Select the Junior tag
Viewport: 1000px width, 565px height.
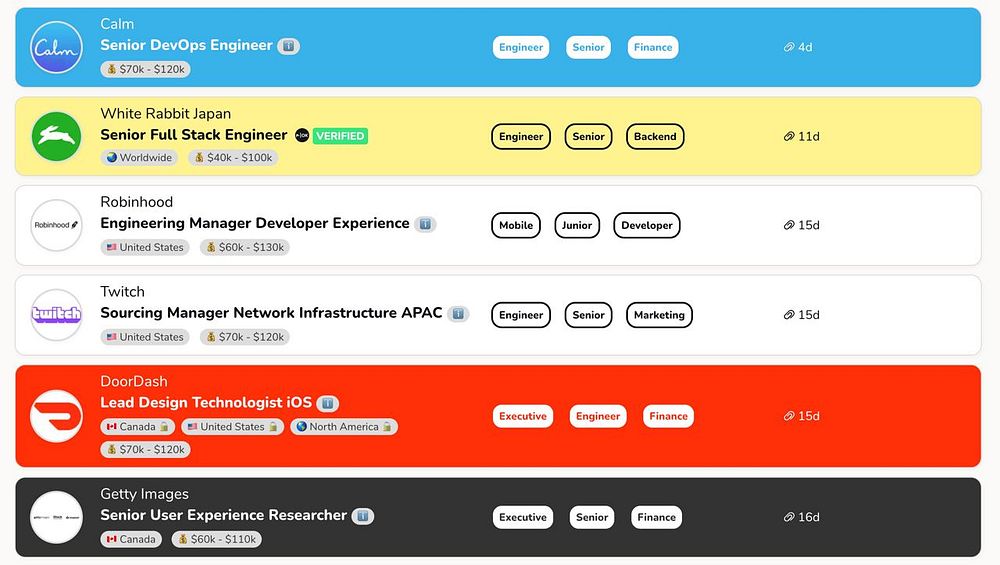(x=577, y=225)
